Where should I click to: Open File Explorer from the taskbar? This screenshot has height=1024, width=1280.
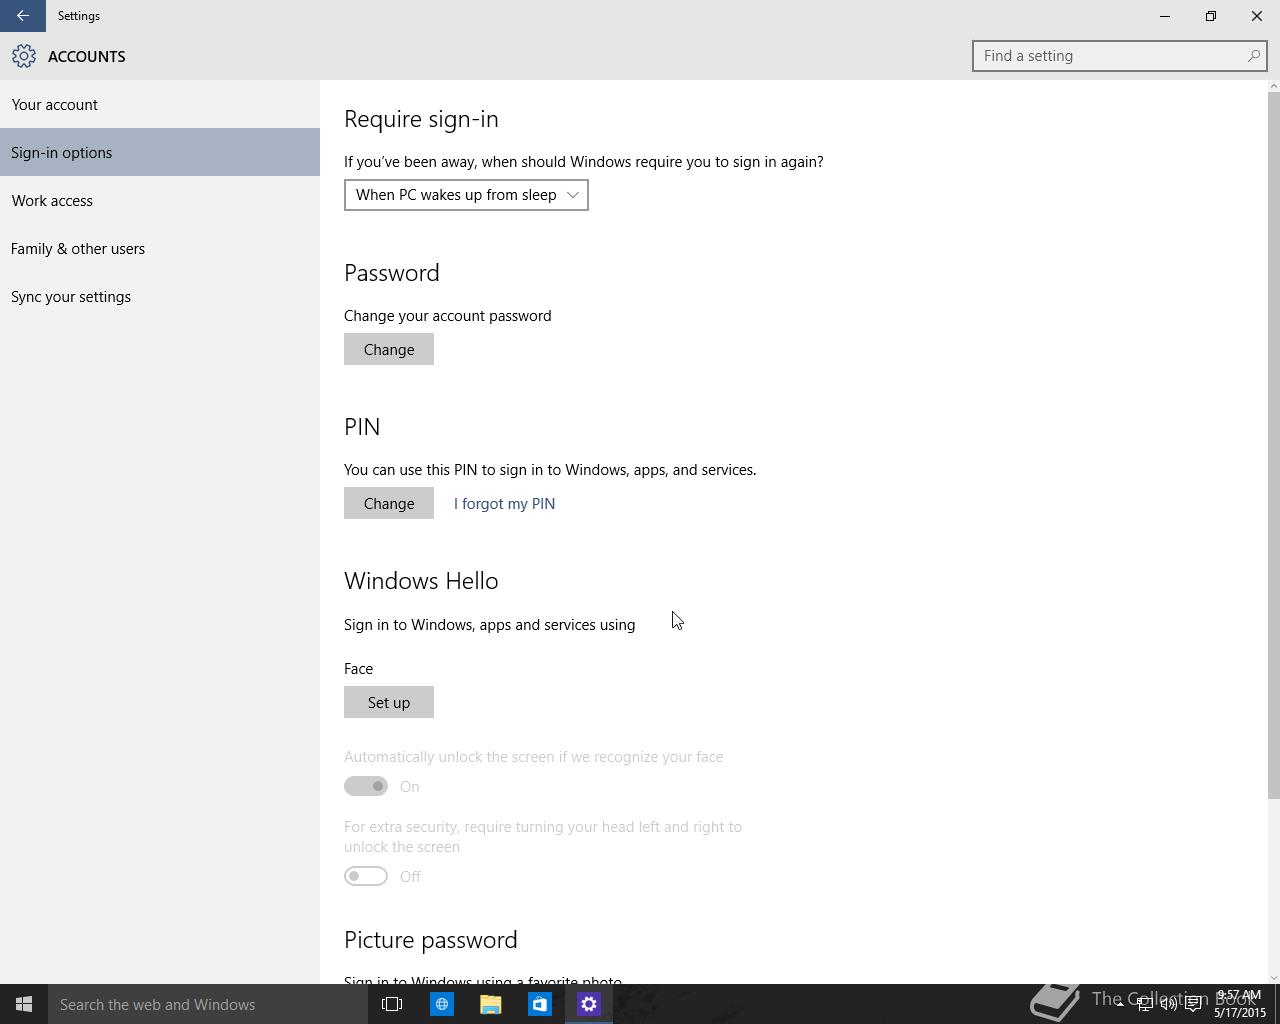click(490, 1004)
